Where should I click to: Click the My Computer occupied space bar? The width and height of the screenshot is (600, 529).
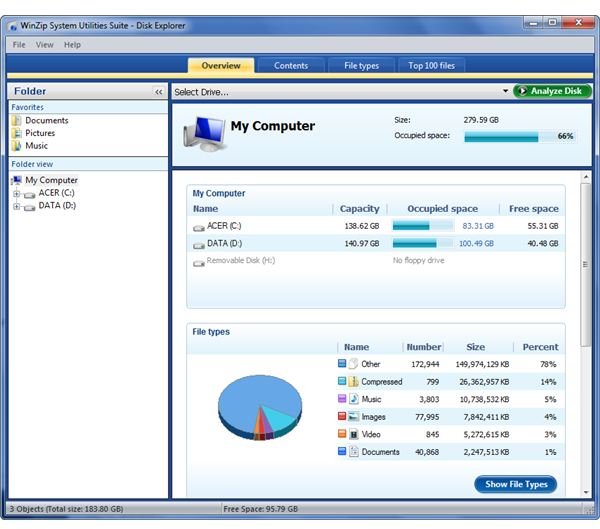pyautogui.click(x=520, y=137)
